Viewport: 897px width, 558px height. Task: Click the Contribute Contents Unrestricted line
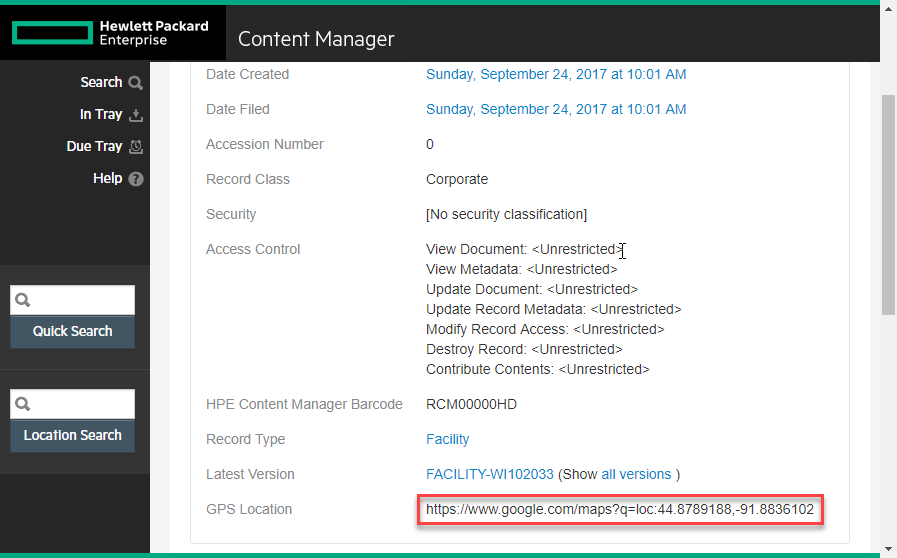pyautogui.click(x=538, y=370)
